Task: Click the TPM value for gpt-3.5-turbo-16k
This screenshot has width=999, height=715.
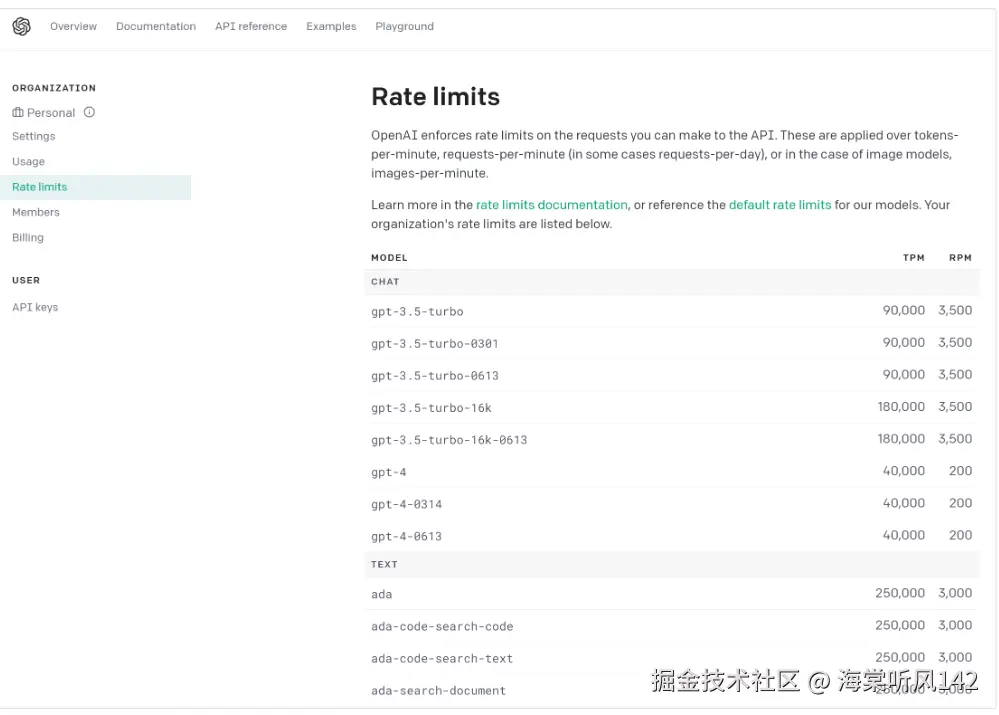Action: pyautogui.click(x=901, y=407)
